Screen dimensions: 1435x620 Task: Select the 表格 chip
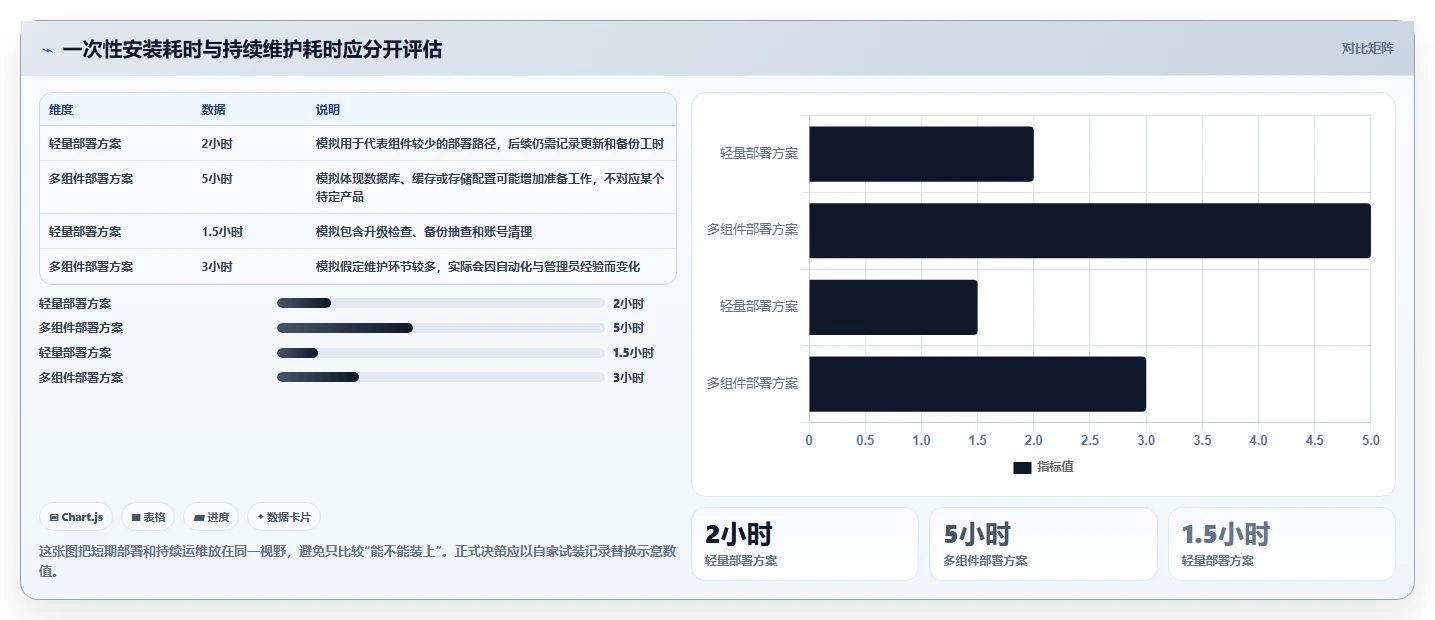[x=148, y=517]
